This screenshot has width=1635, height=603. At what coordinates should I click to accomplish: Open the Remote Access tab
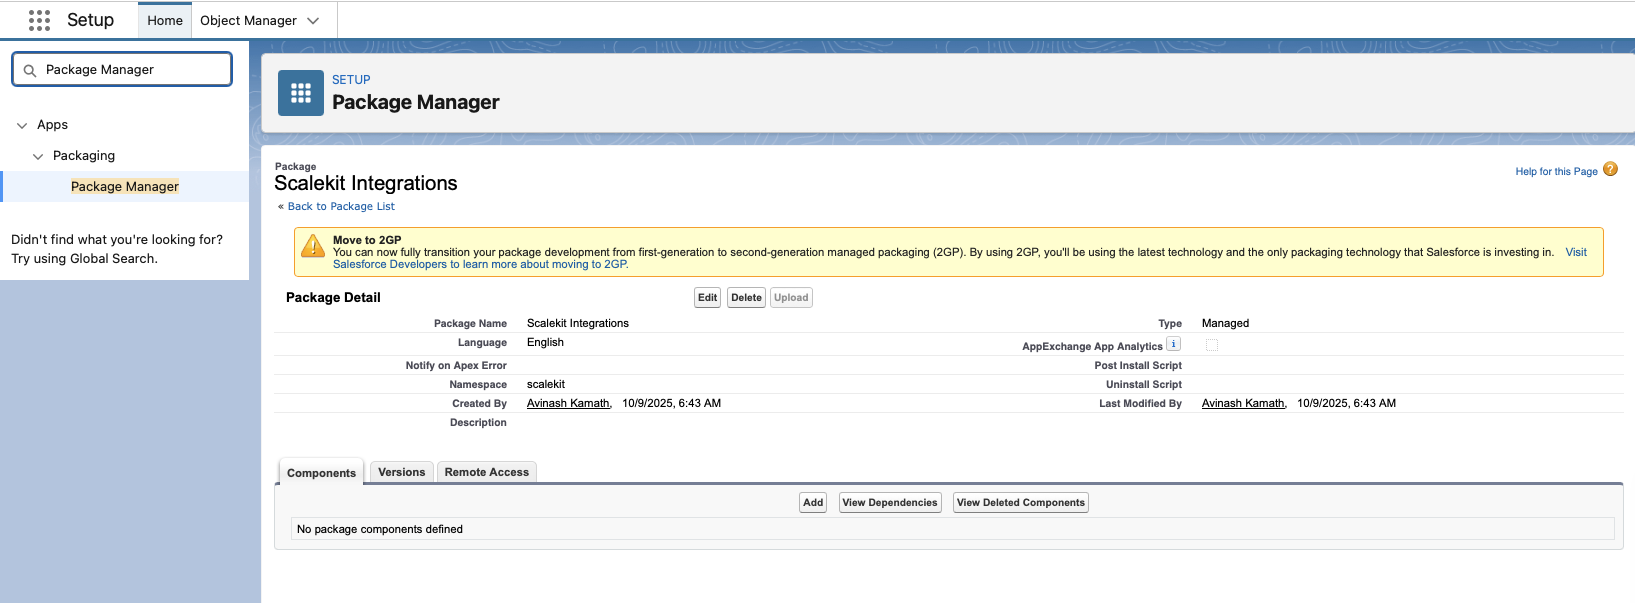point(487,472)
